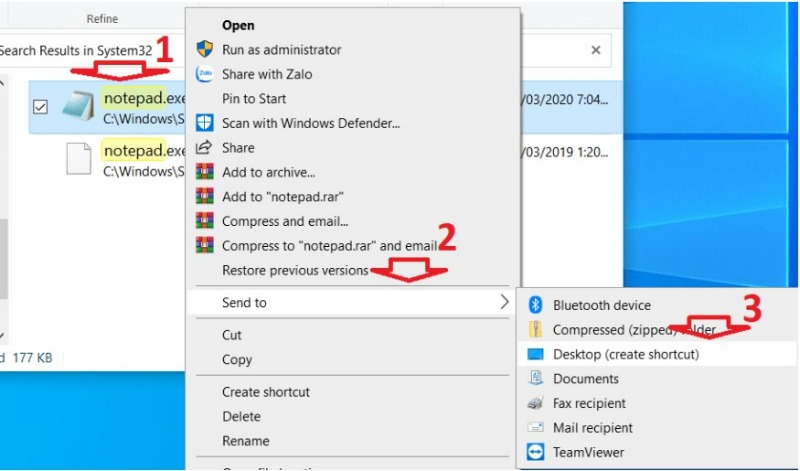Choose Open from the context menu
Screen dimensions: 800x471
coord(238,25)
